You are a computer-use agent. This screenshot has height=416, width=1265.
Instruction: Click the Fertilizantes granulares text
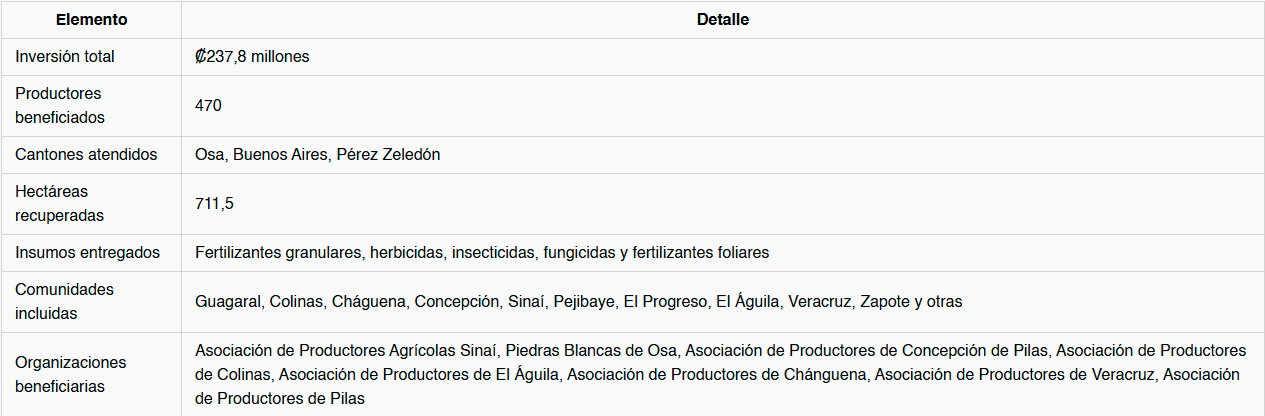pyautogui.click(x=278, y=253)
